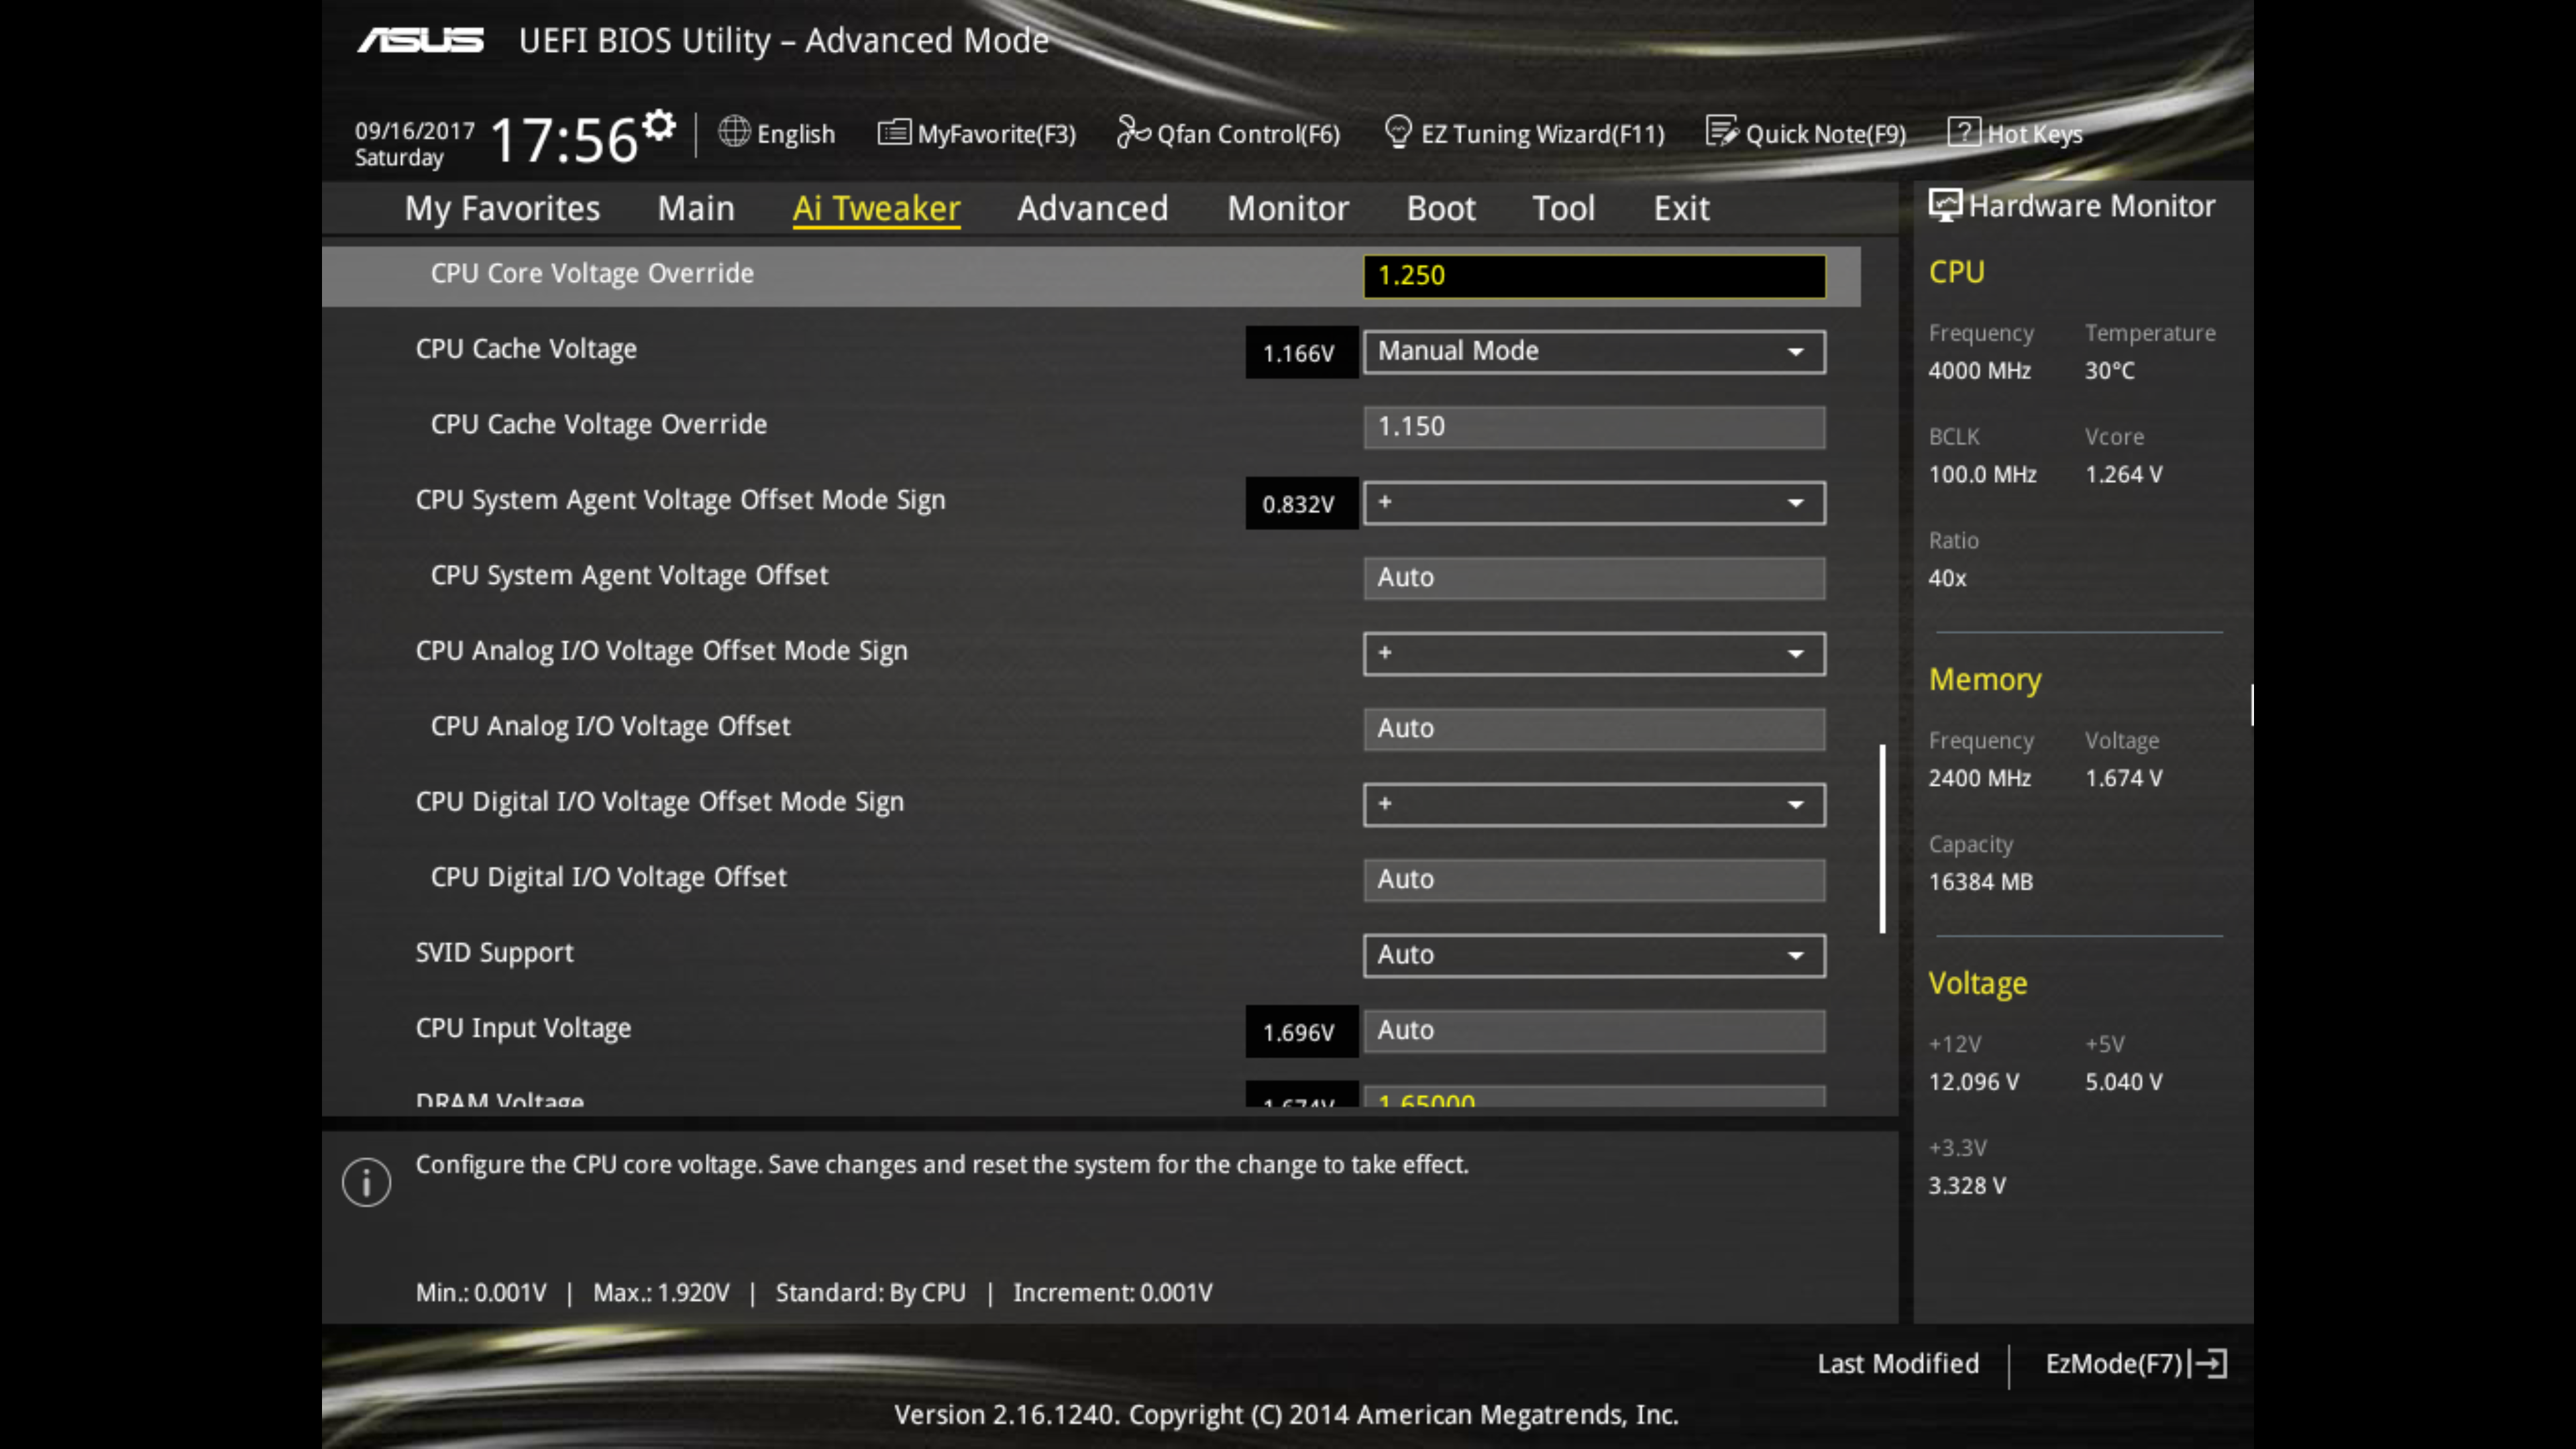Click the 4000 MHz CPU frequency value

click(1979, 371)
